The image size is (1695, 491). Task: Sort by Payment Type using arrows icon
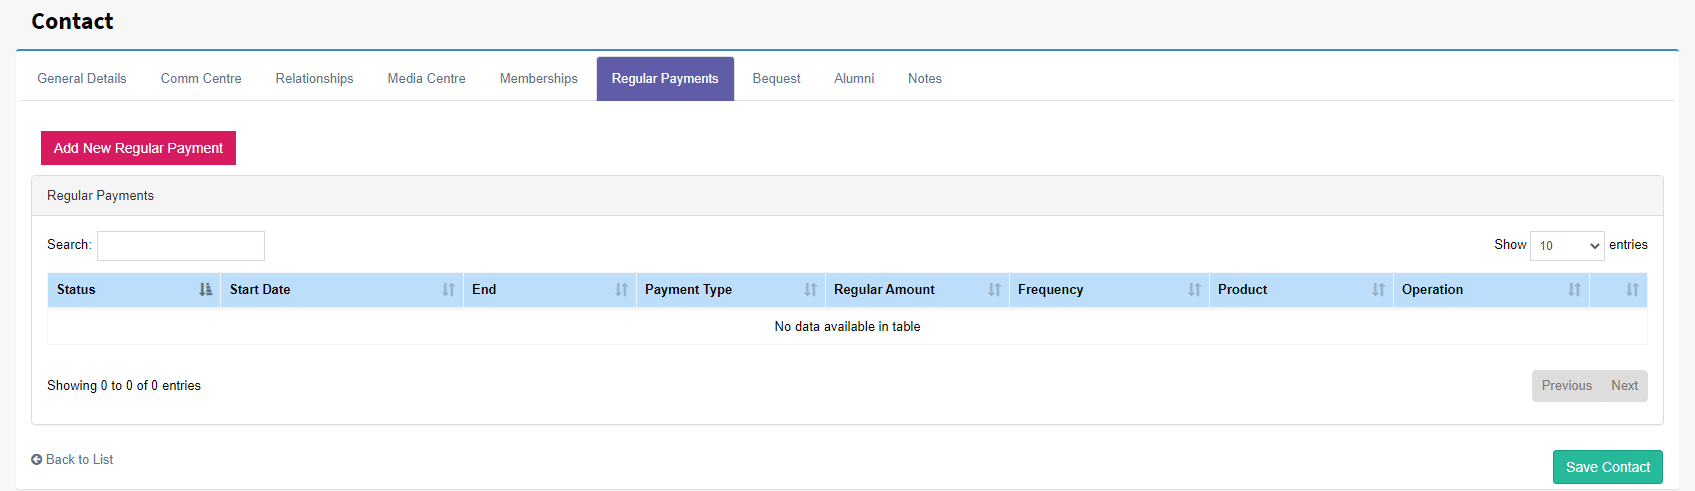[x=811, y=290]
